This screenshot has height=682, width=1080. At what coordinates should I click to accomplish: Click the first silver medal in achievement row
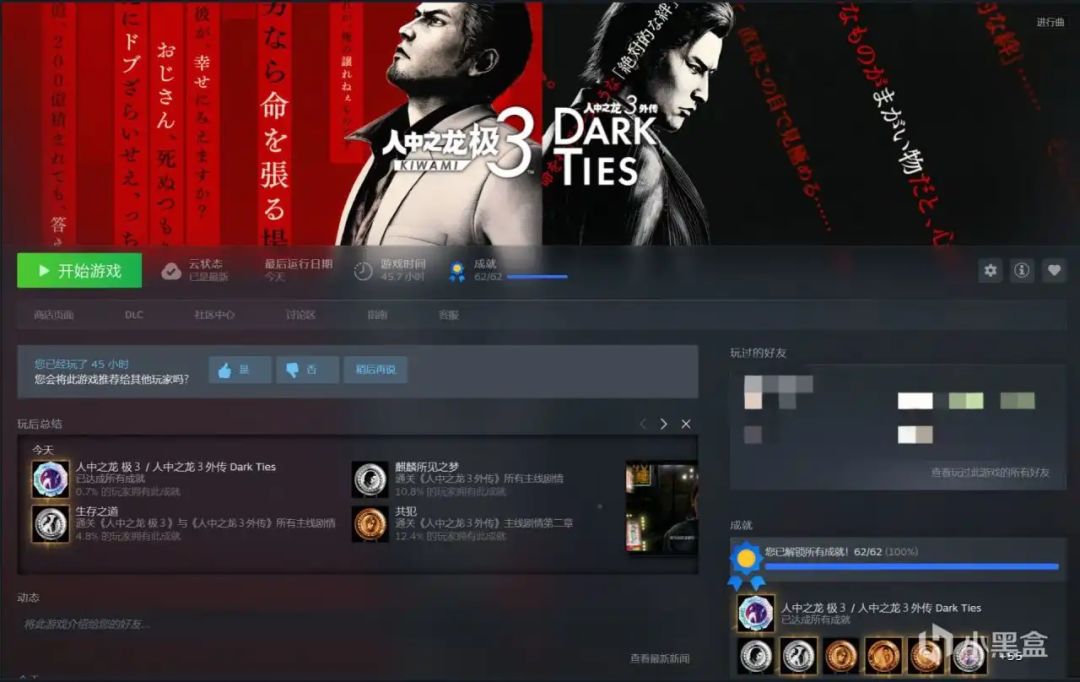point(756,655)
